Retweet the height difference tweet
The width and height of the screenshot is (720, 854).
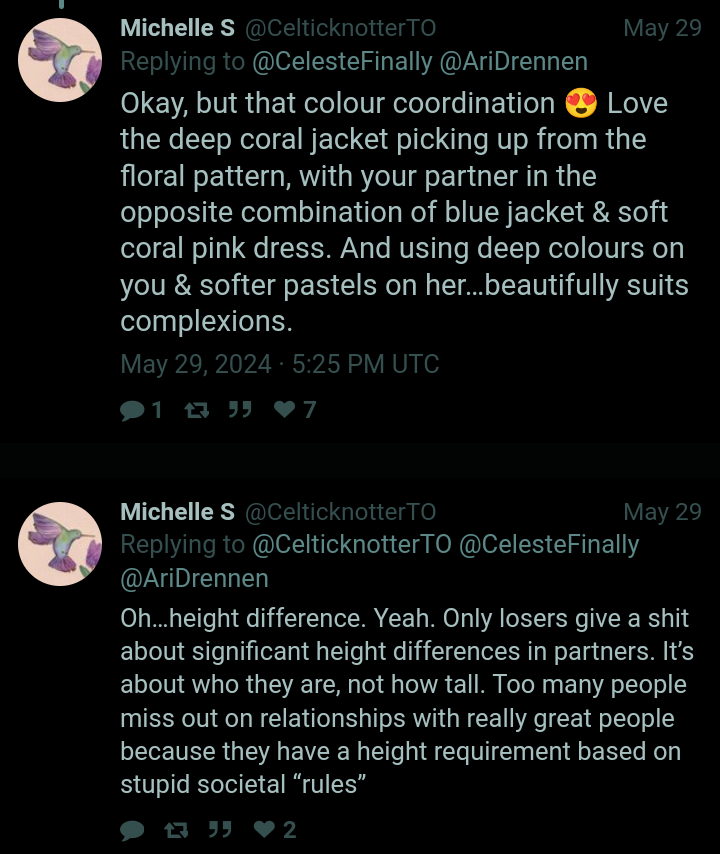point(175,830)
